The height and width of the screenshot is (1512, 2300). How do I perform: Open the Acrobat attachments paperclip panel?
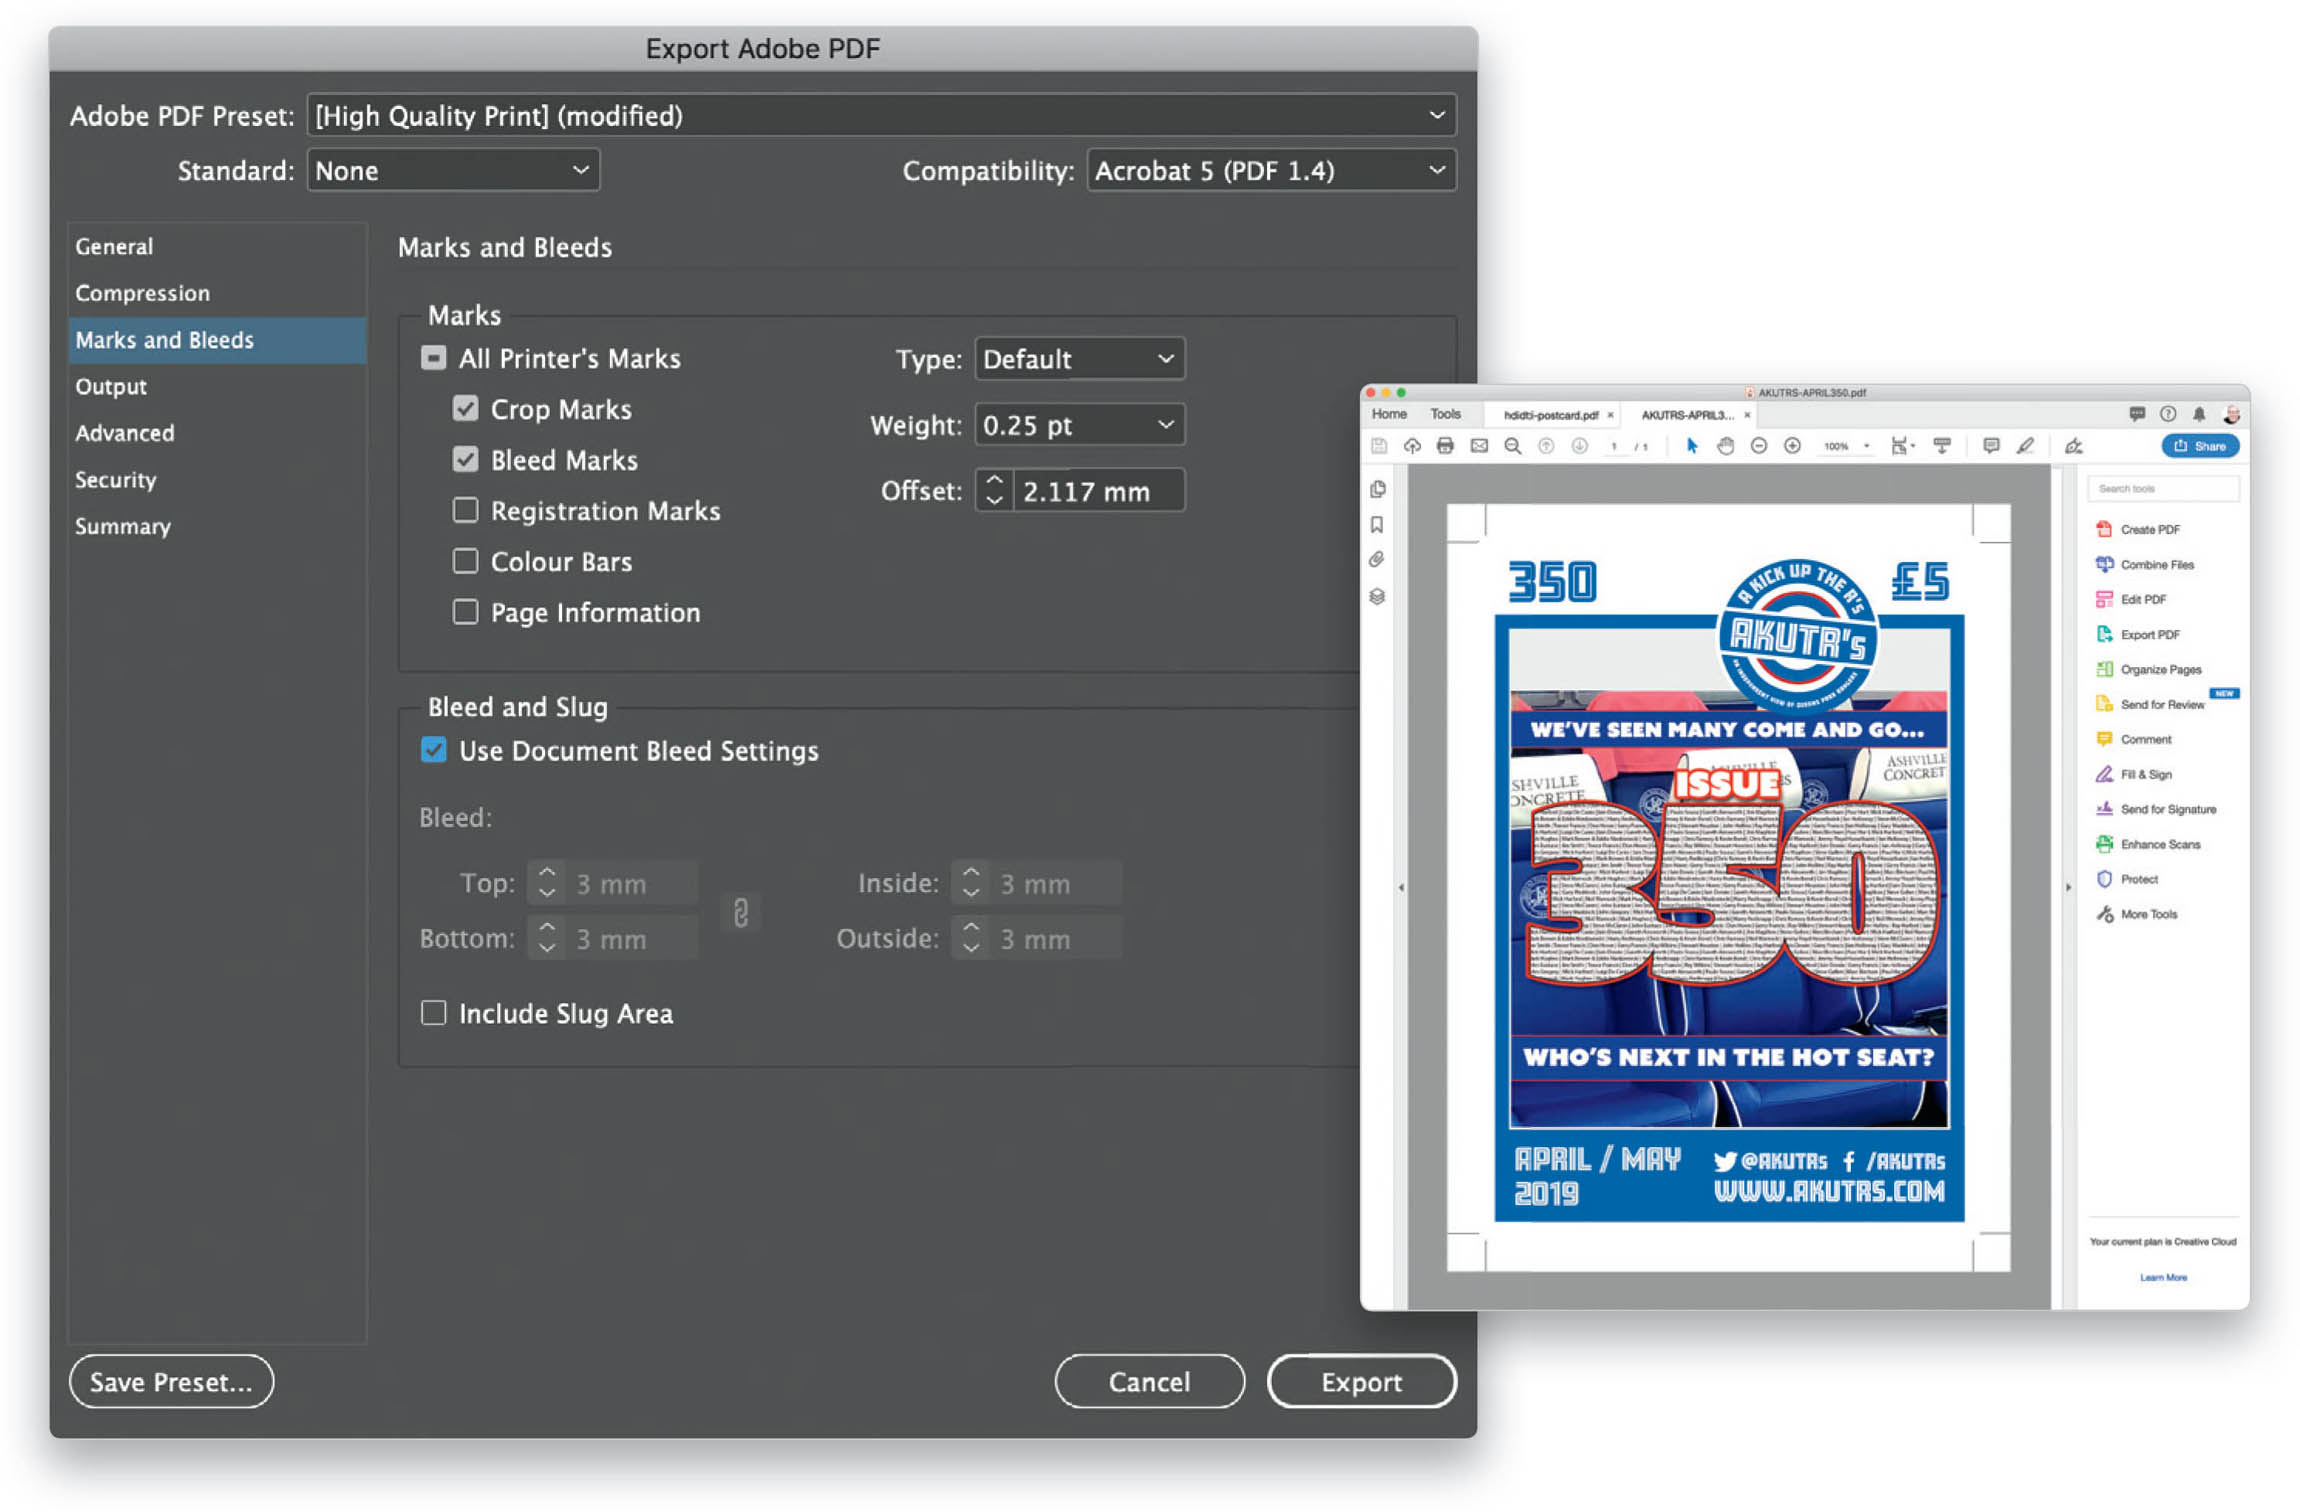(1377, 560)
